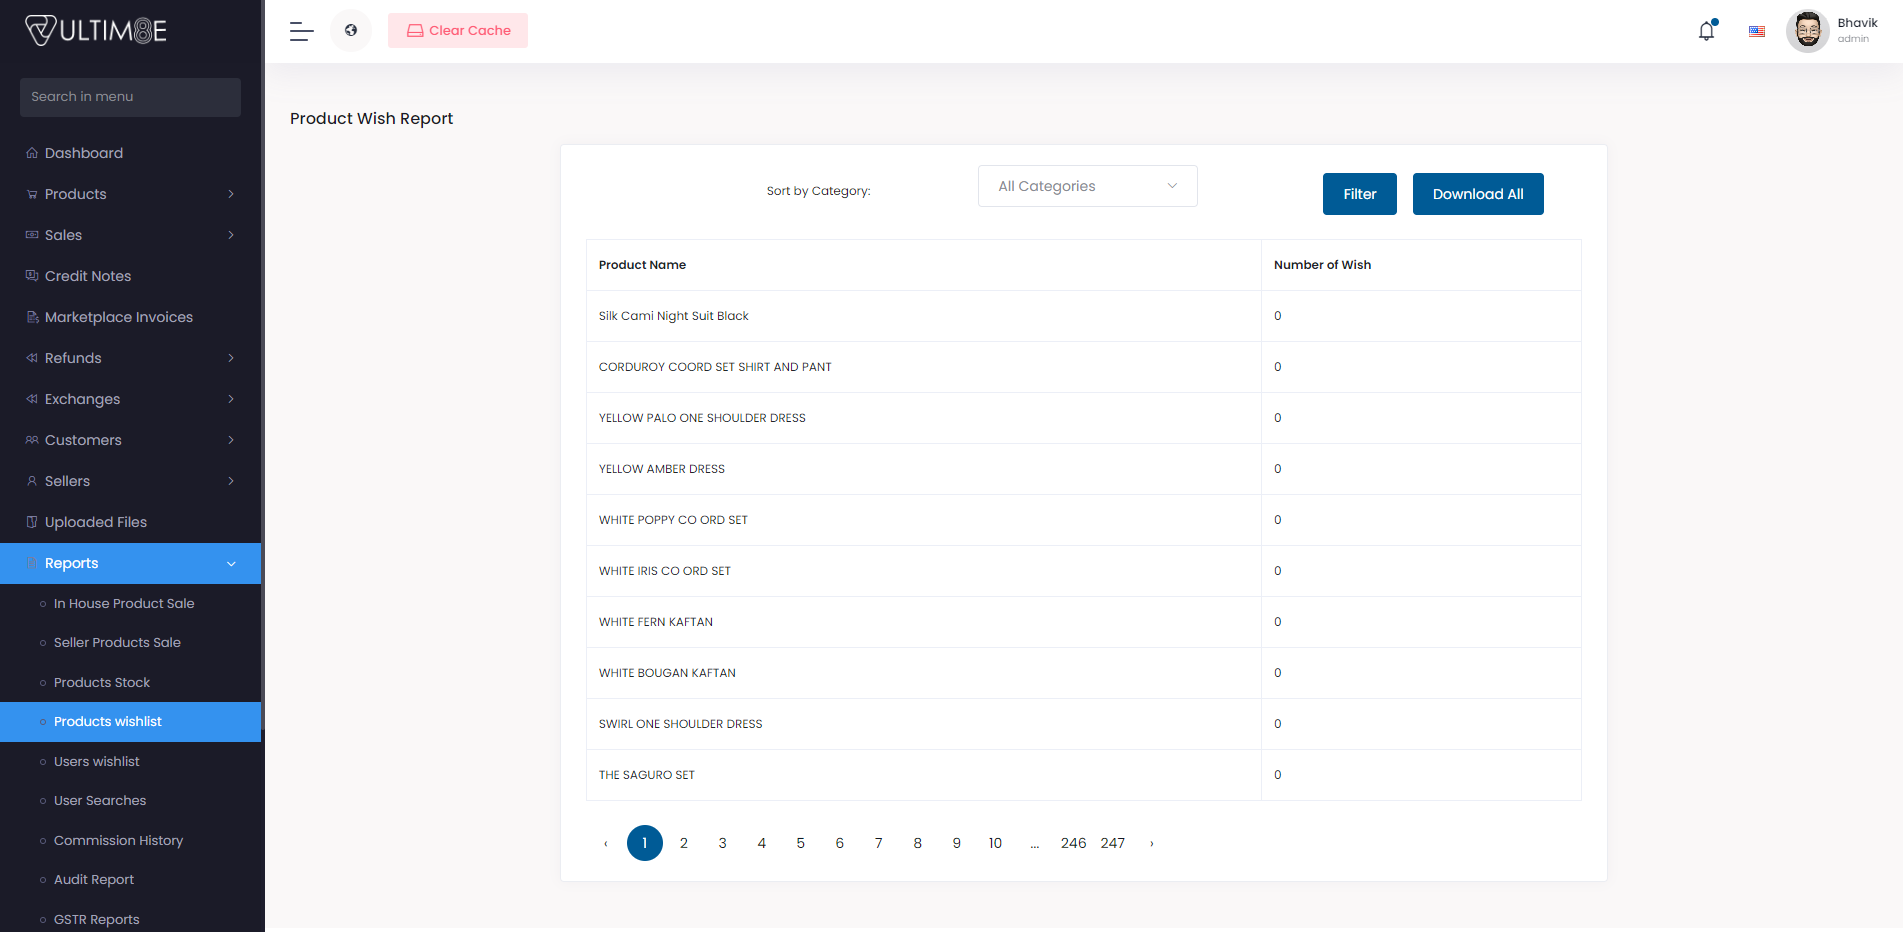This screenshot has height=932, width=1903.
Task: Open the notifications bell icon
Action: 1706,31
